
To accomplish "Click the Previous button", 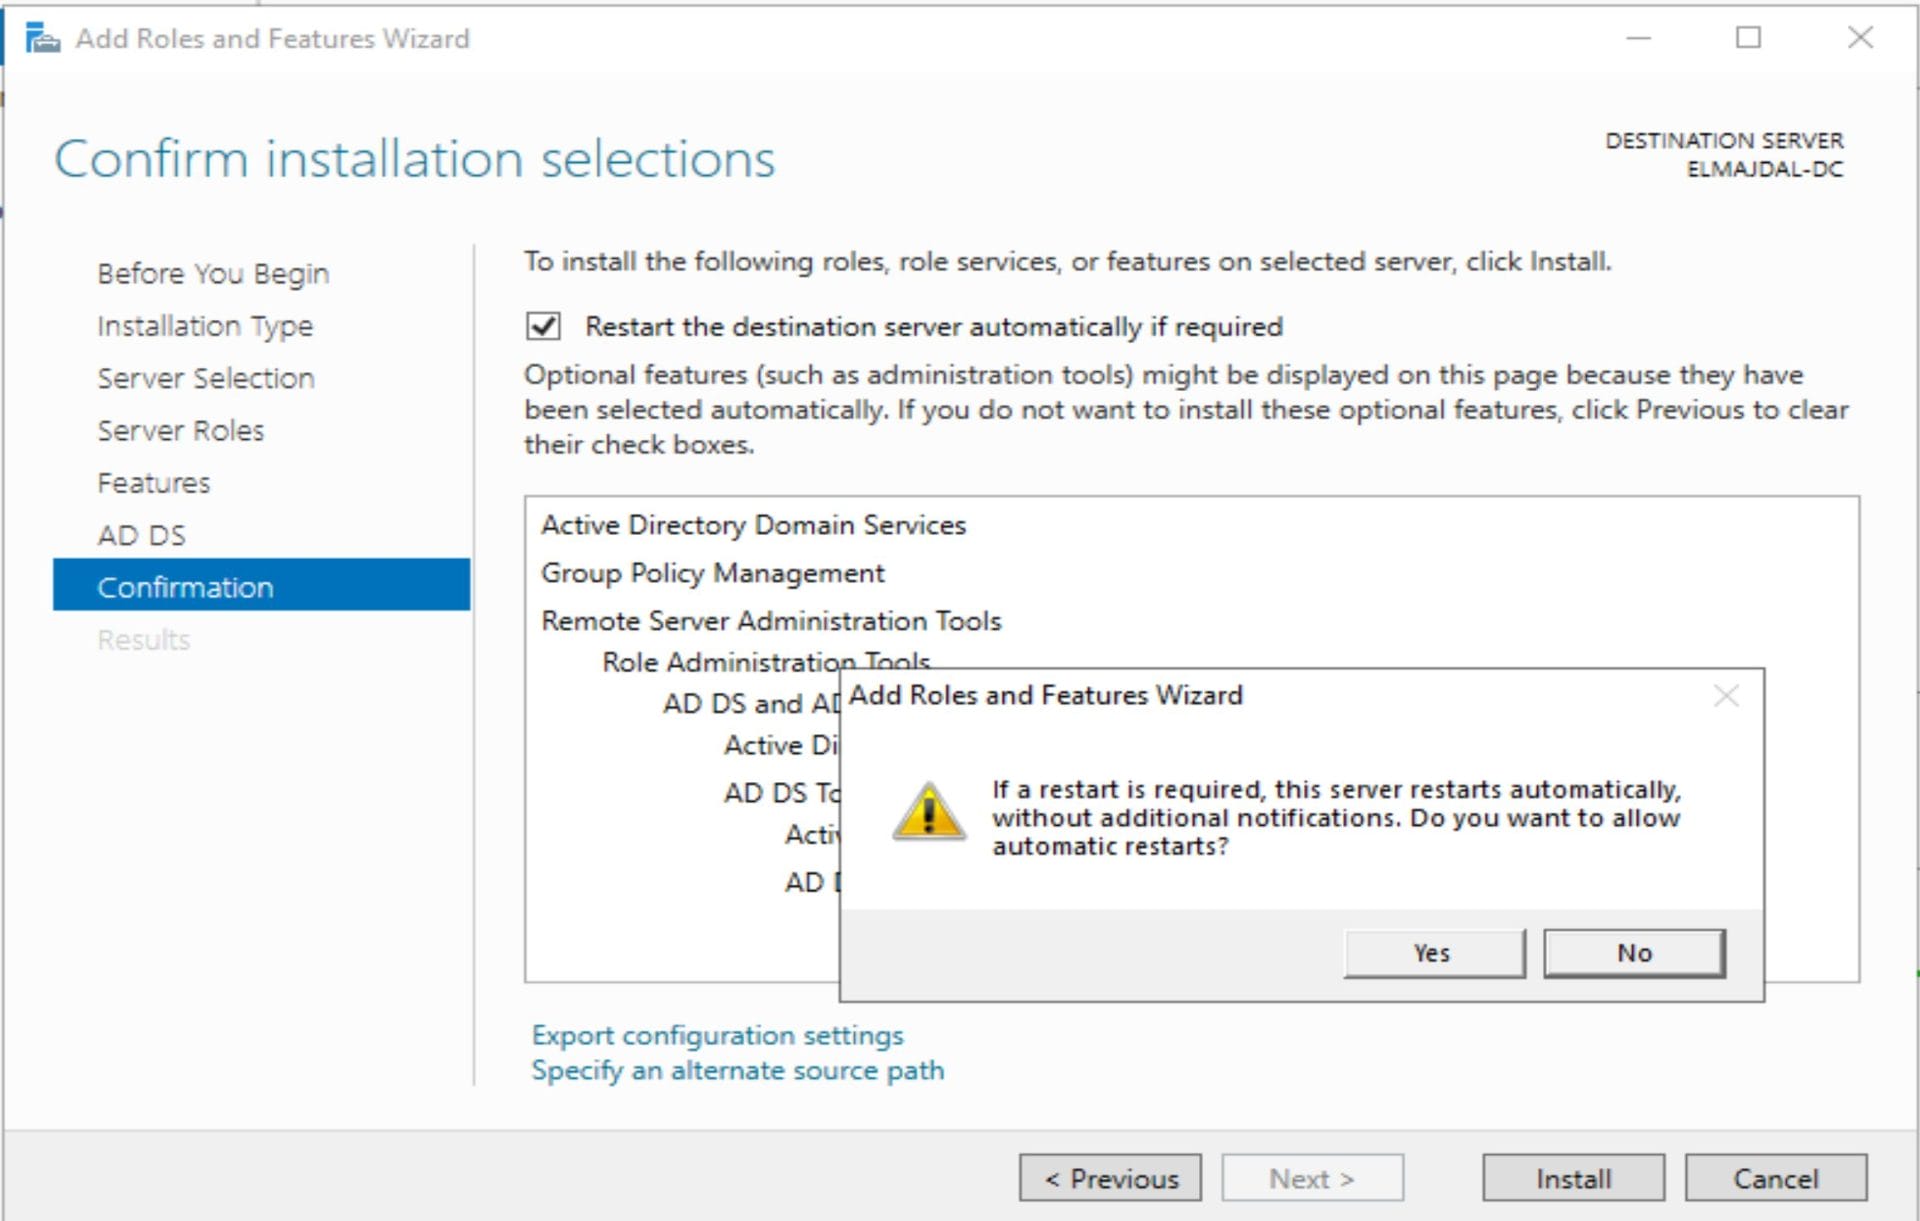I will [x=1110, y=1178].
